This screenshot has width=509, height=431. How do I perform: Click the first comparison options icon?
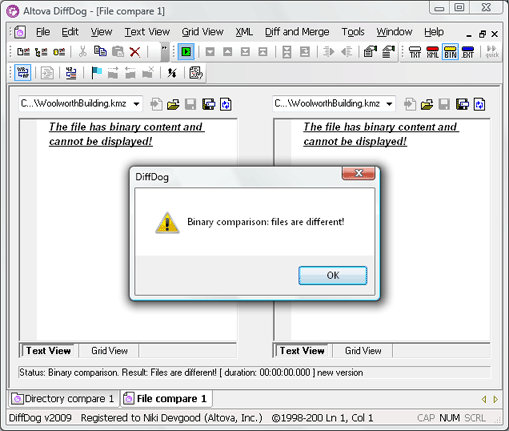pyautogui.click(x=370, y=52)
